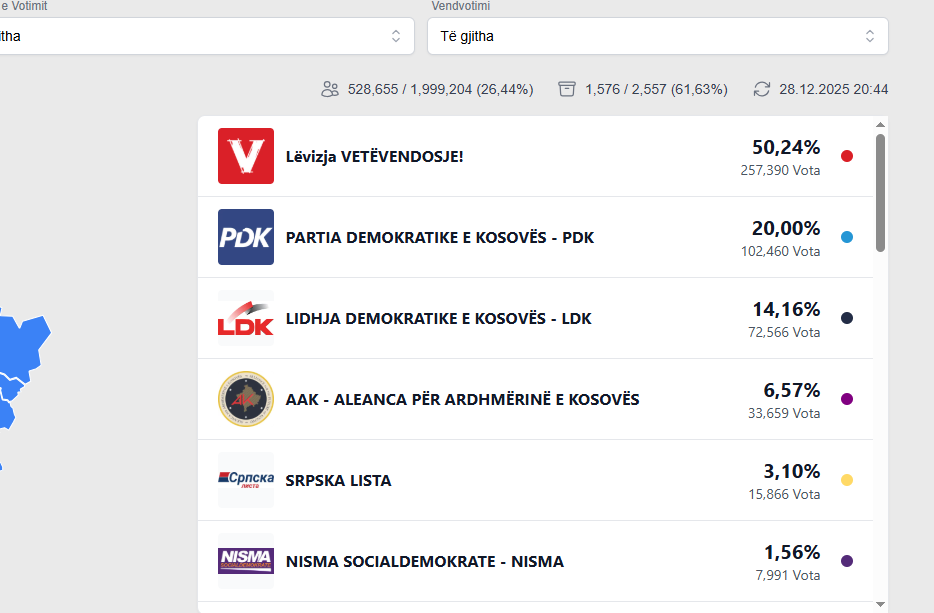934x613 pixels.
Task: Click the Lëvizja VETËVENDOSJE! party logo
Action: point(246,156)
